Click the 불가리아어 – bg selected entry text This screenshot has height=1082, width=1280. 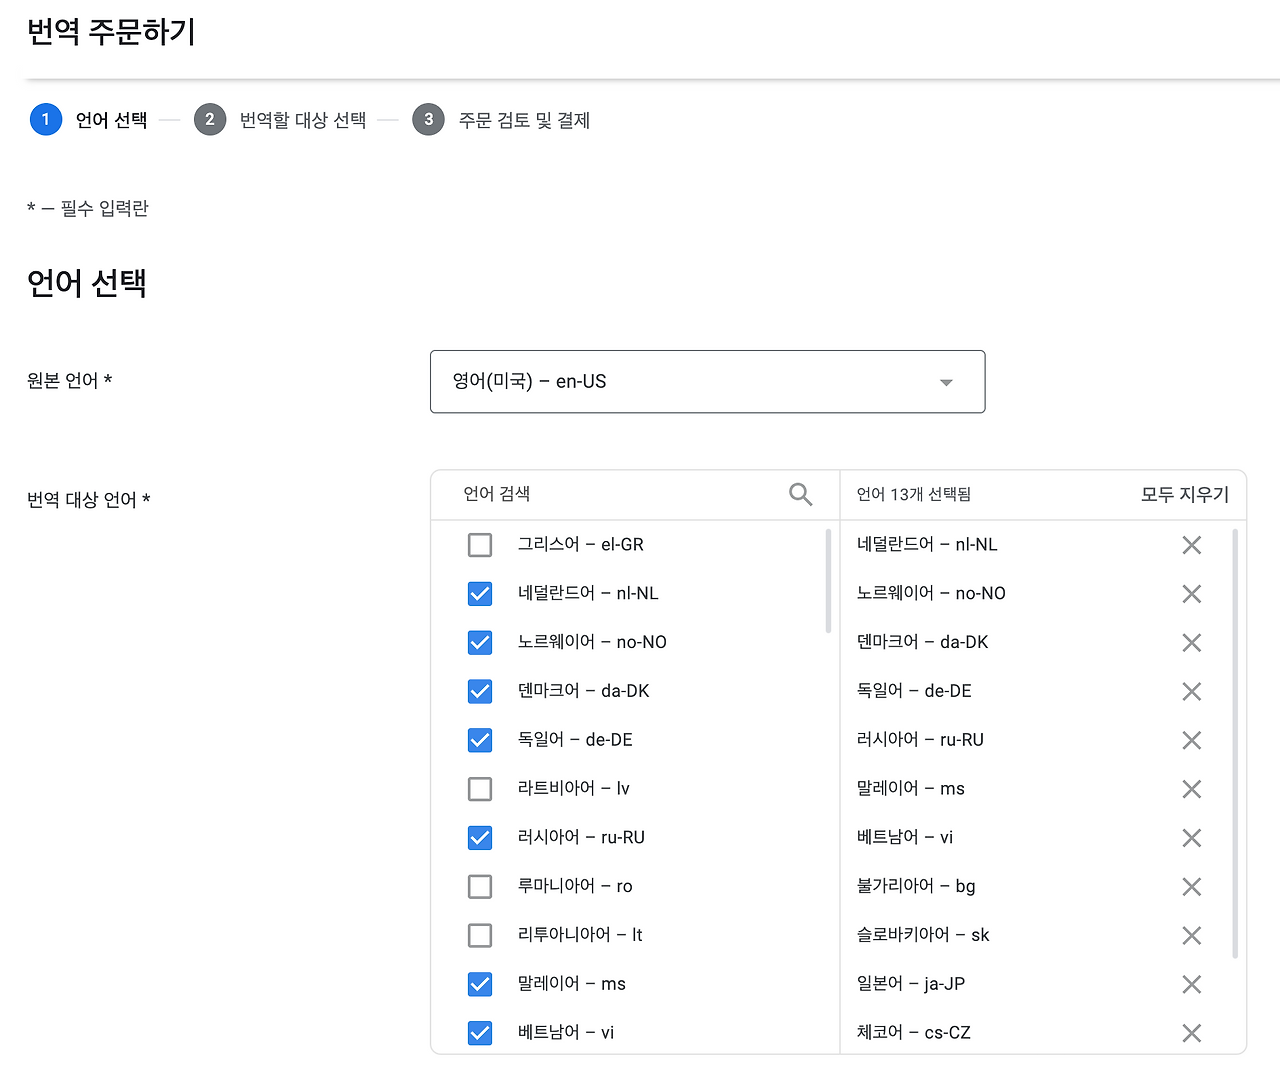click(x=916, y=885)
